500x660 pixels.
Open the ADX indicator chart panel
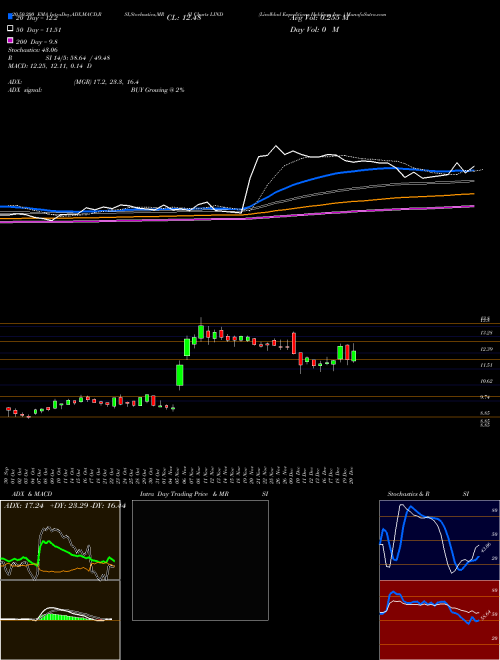click(x=60, y=540)
